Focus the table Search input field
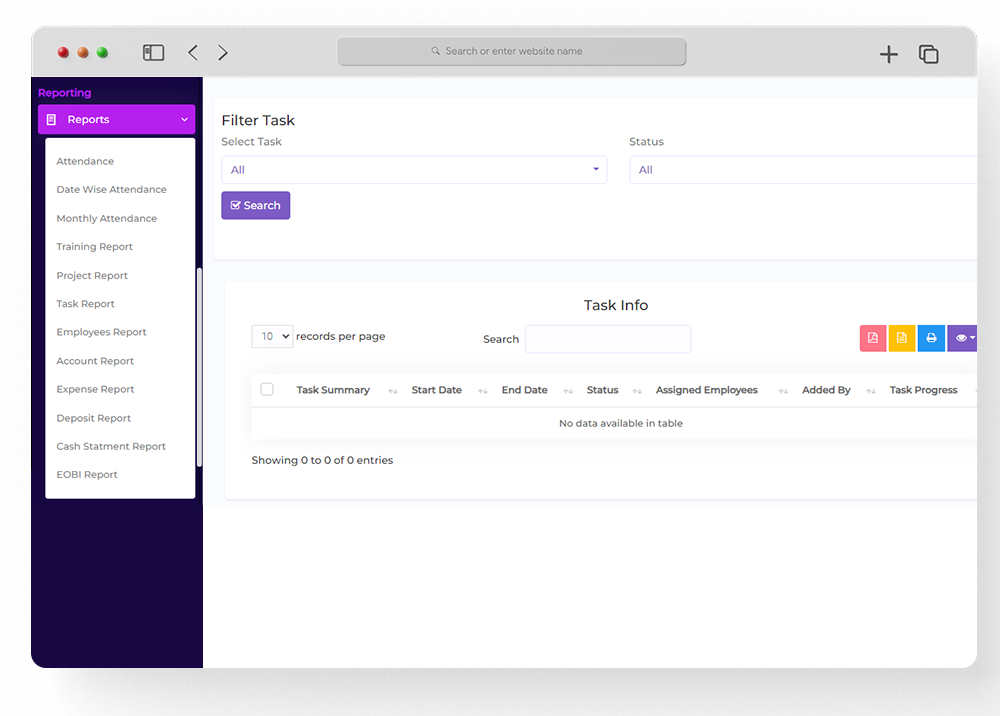Screen dimensions: 1000x716 tap(608, 339)
